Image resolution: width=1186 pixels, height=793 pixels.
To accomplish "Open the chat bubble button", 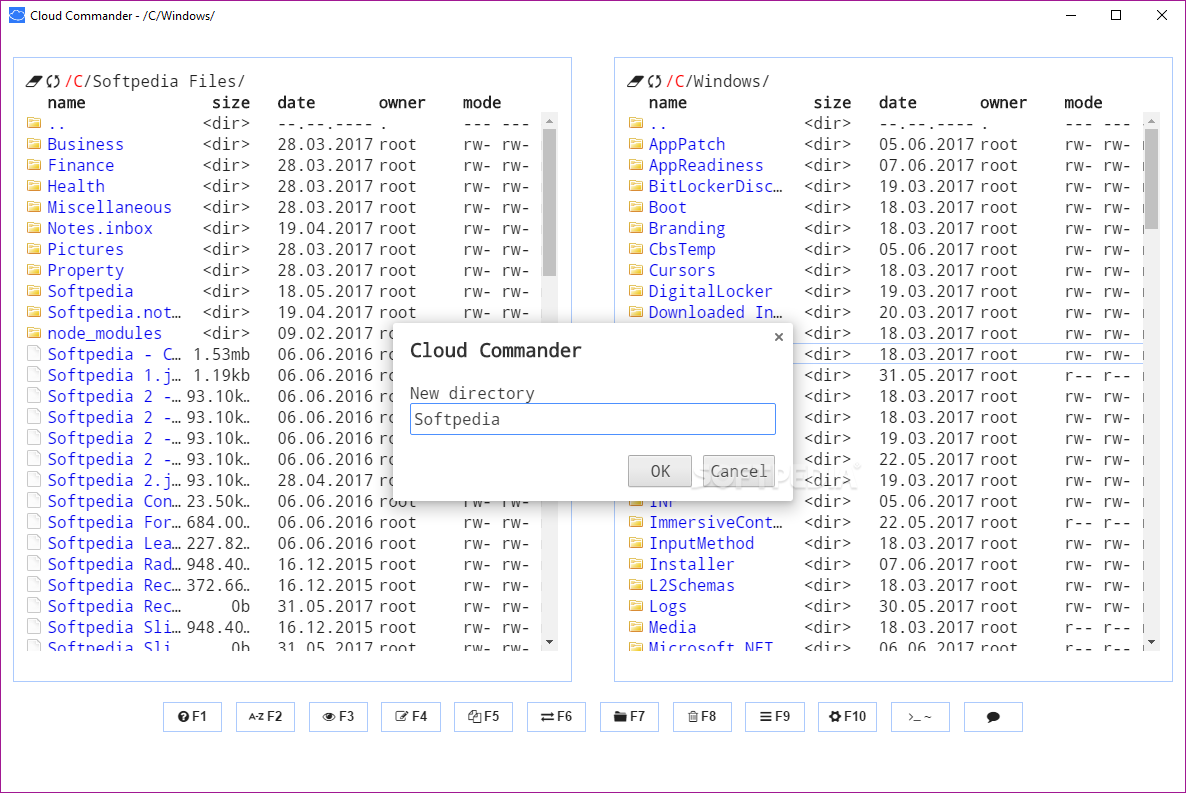I will click(993, 717).
